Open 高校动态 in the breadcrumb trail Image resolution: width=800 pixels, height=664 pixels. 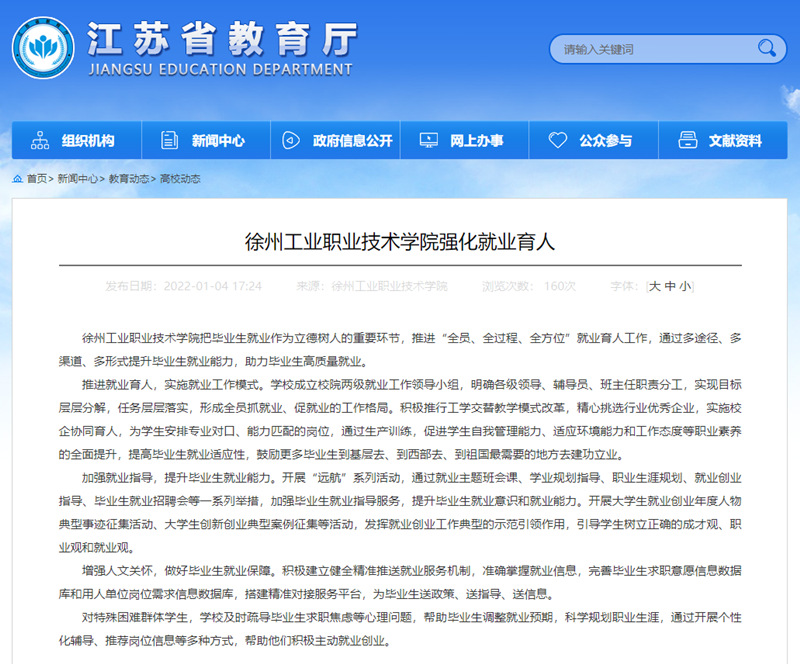(180, 179)
